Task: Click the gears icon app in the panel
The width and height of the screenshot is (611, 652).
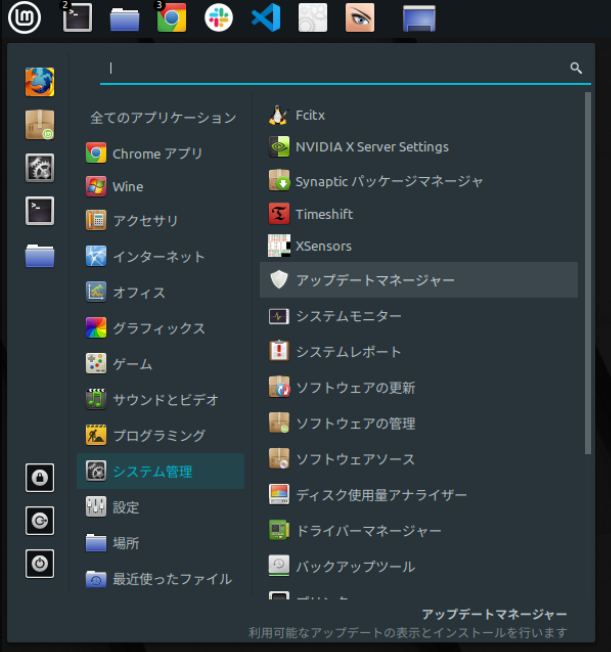Action: [x=313, y=17]
